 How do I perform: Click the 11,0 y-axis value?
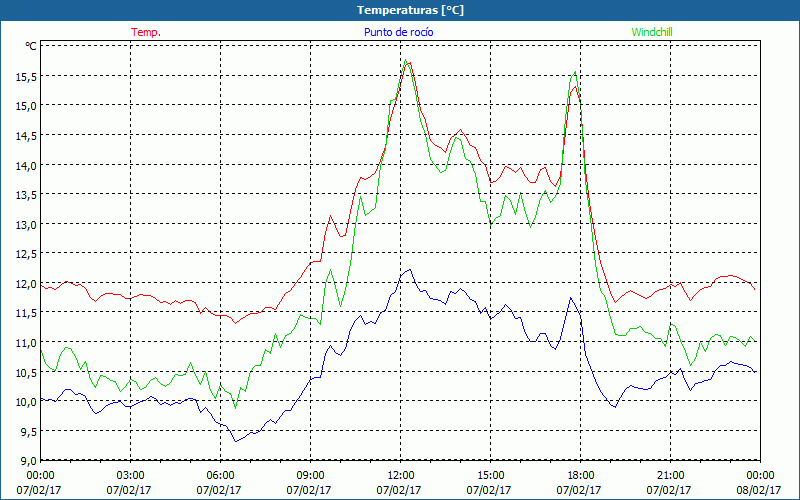(27, 343)
